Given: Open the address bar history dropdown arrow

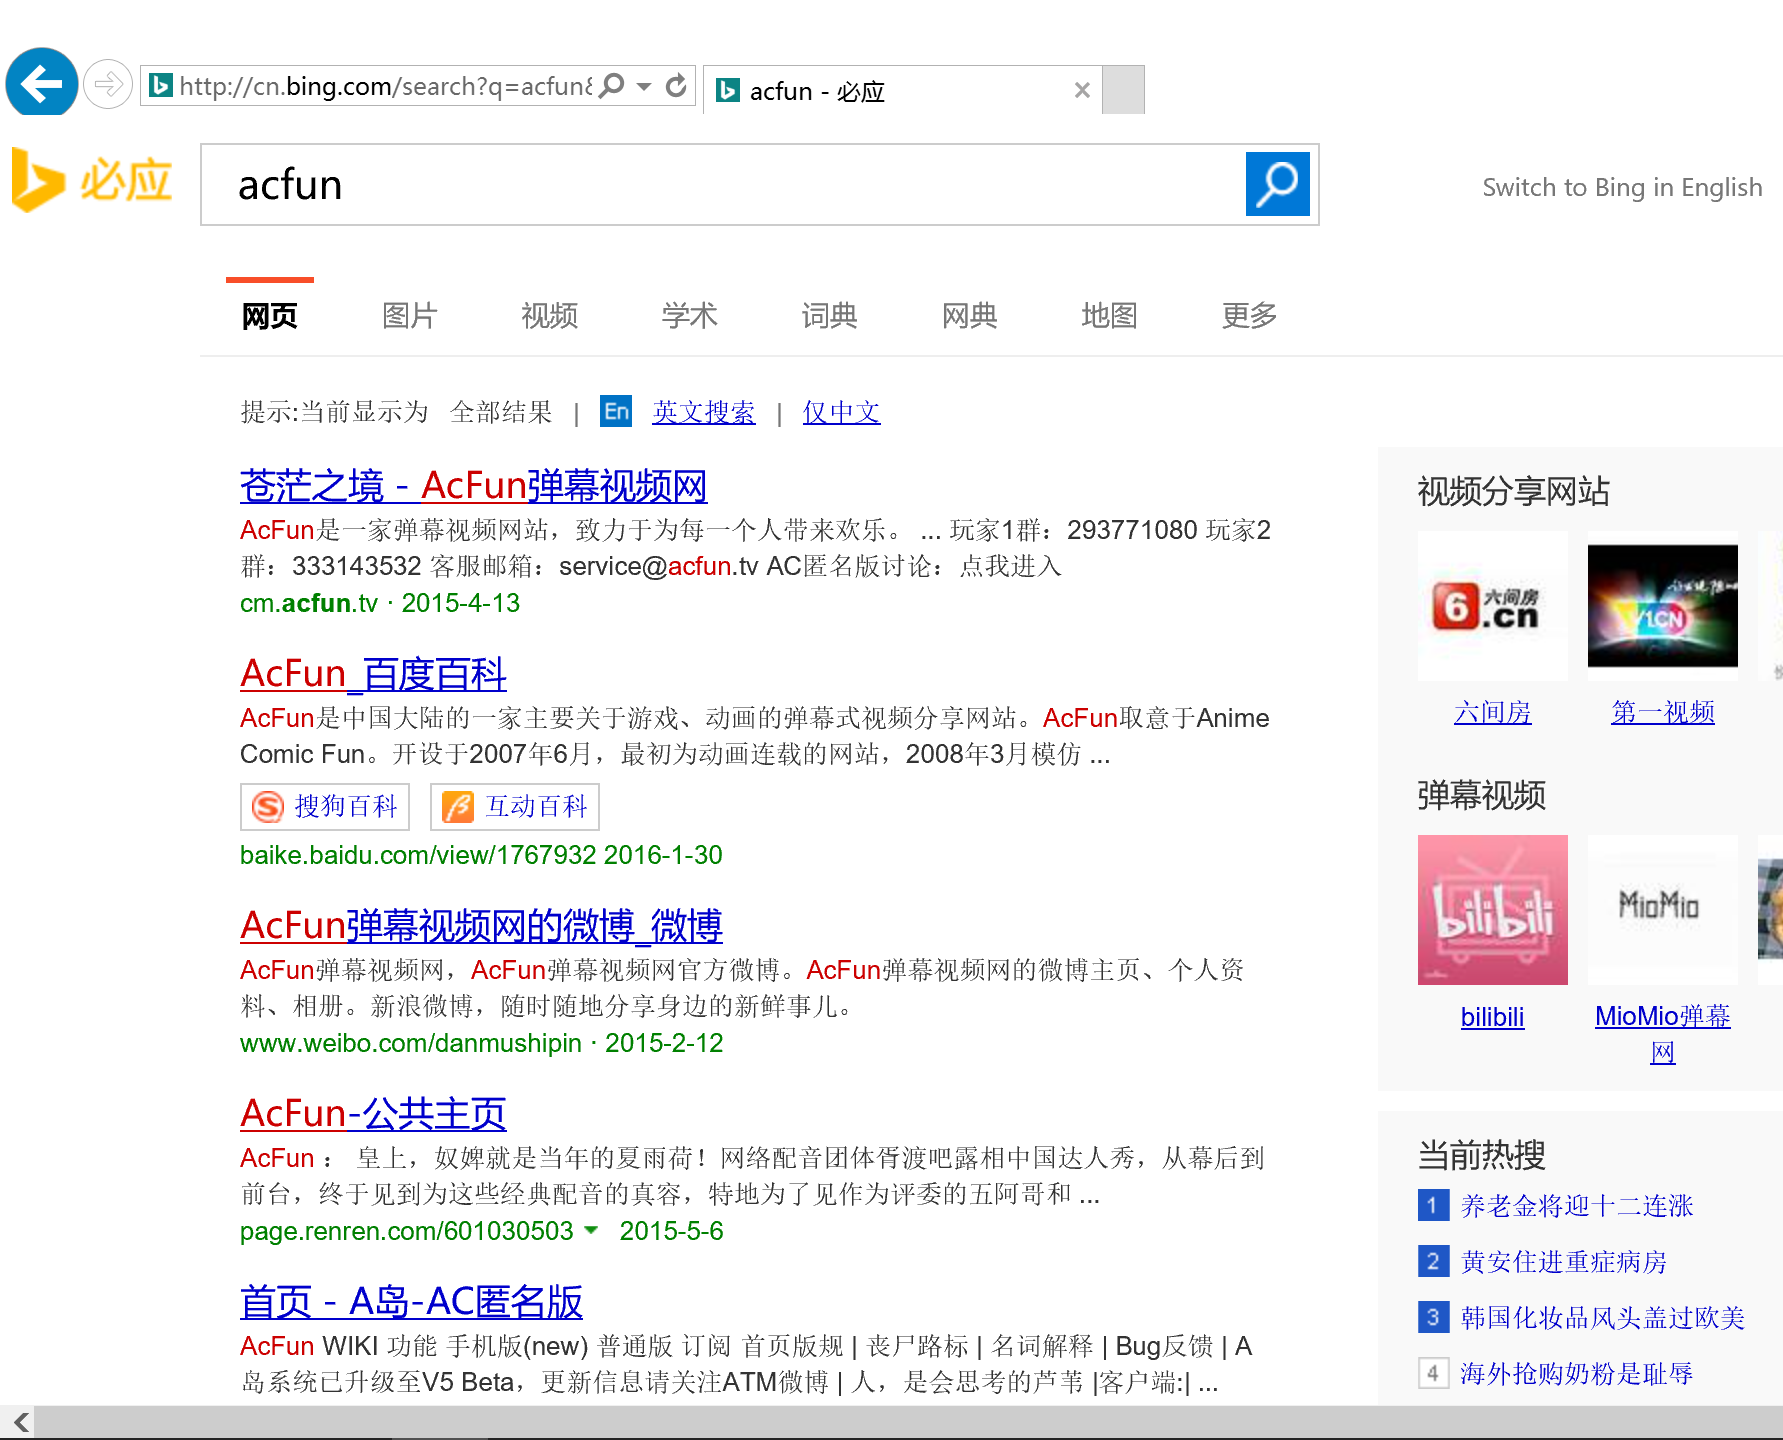Looking at the screenshot, I should (x=644, y=86).
